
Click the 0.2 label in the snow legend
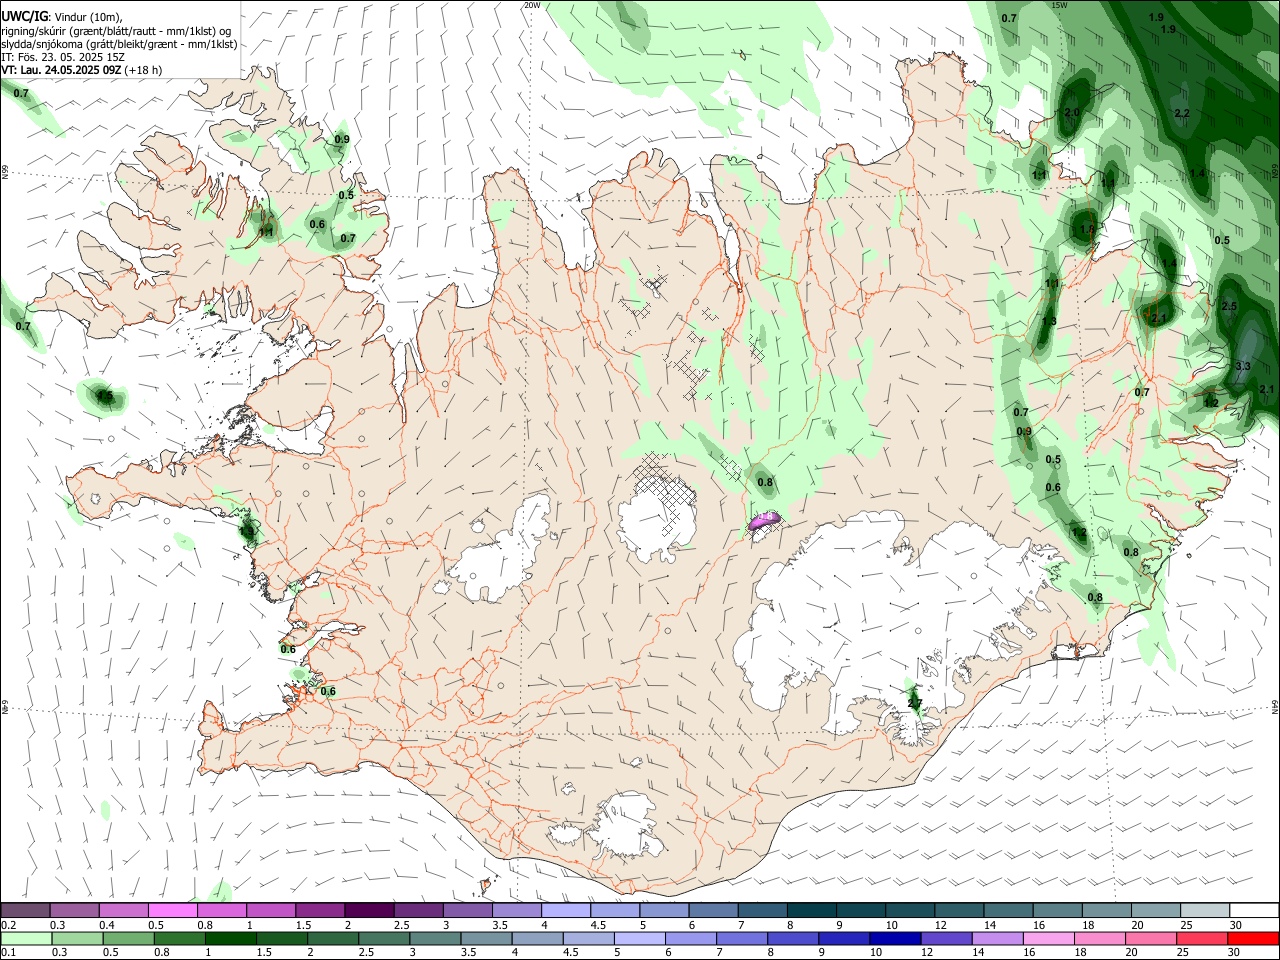[x=9, y=926]
